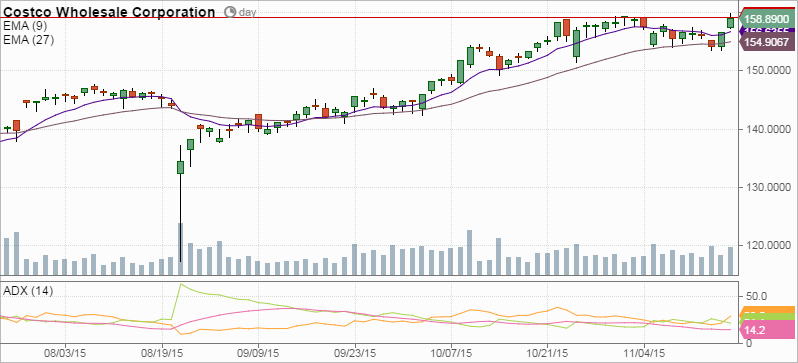Image resolution: width=798 pixels, height=363 pixels.
Task: Click the 10/21/15 date label
Action: tap(547, 352)
